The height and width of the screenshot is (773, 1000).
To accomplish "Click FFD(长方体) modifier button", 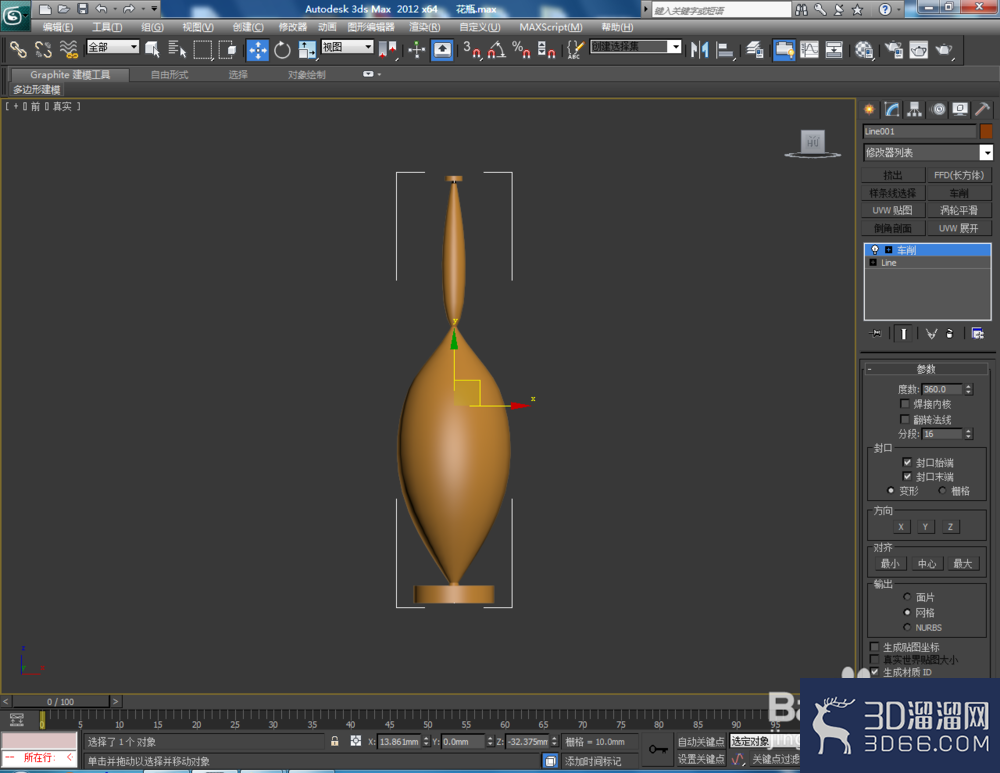I will coord(959,175).
